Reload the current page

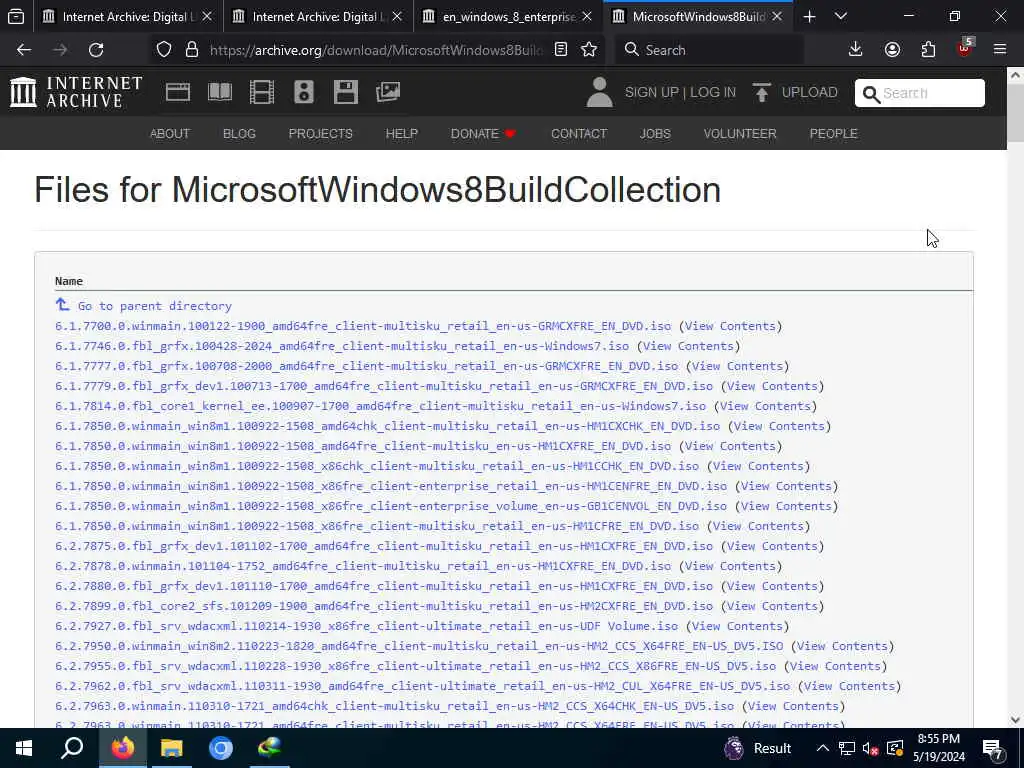point(96,50)
